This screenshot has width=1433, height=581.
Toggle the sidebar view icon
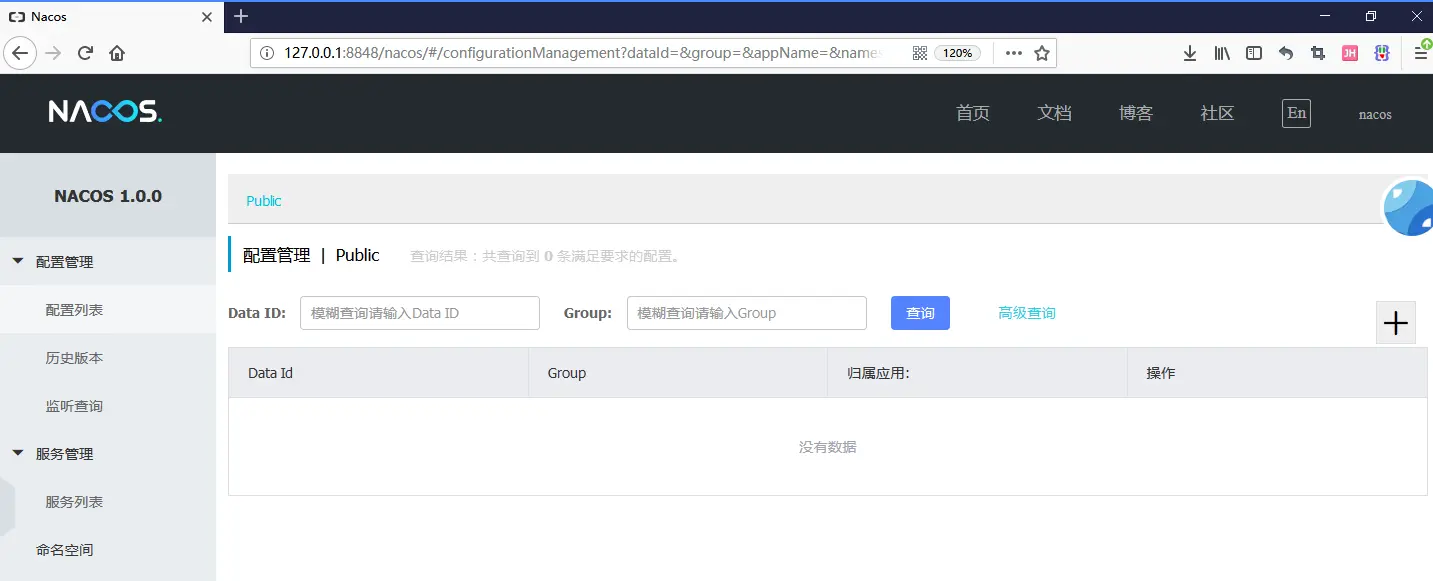coord(1254,53)
